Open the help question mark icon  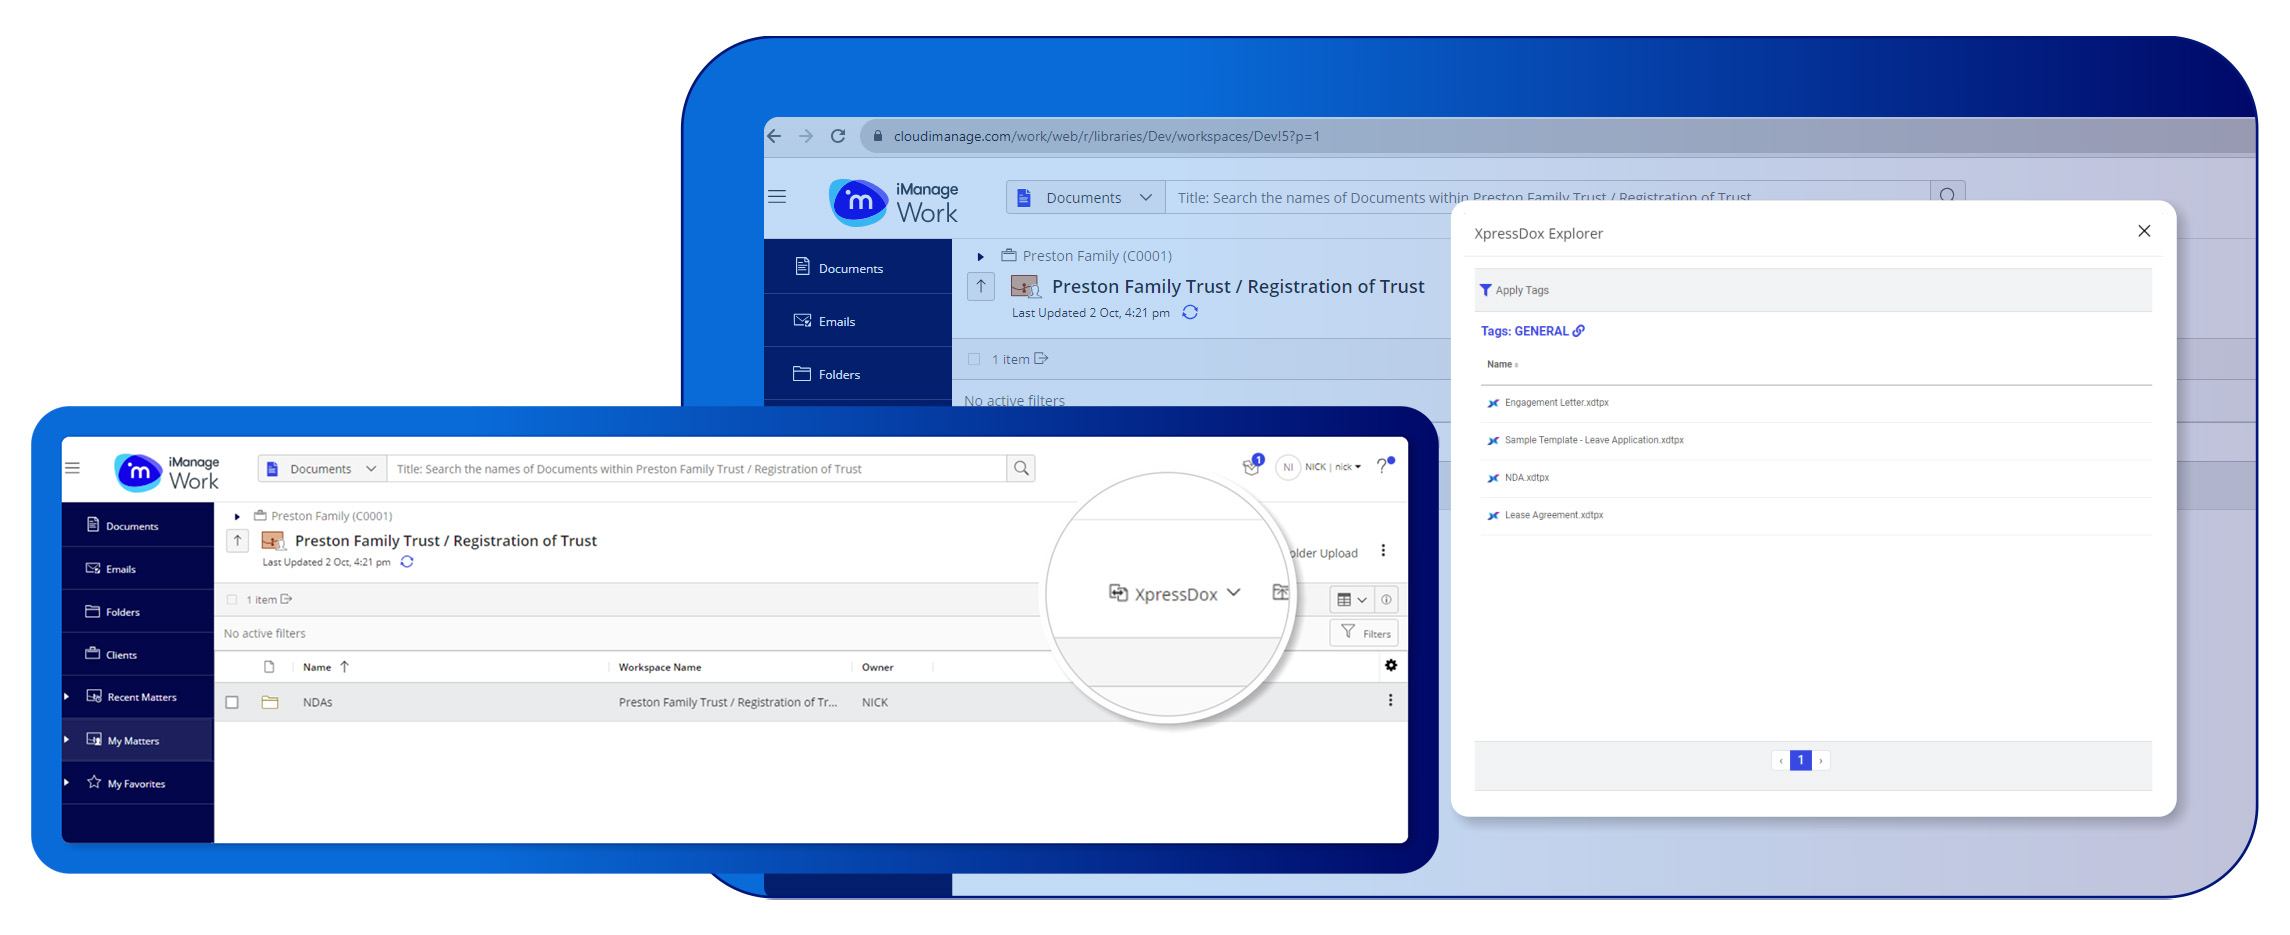pos(1383,466)
